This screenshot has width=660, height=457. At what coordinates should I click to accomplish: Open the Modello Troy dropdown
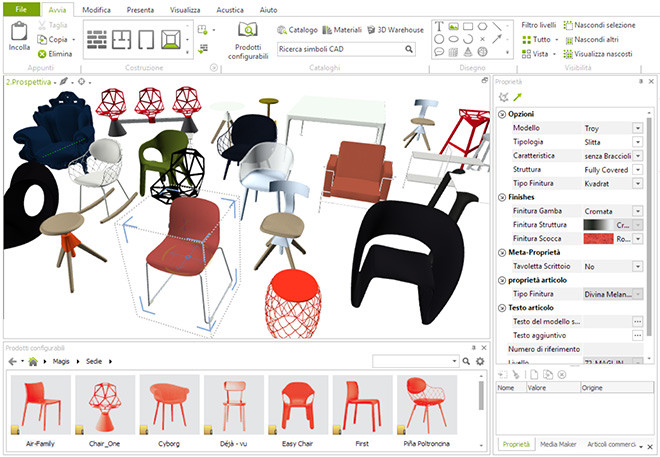coord(638,128)
